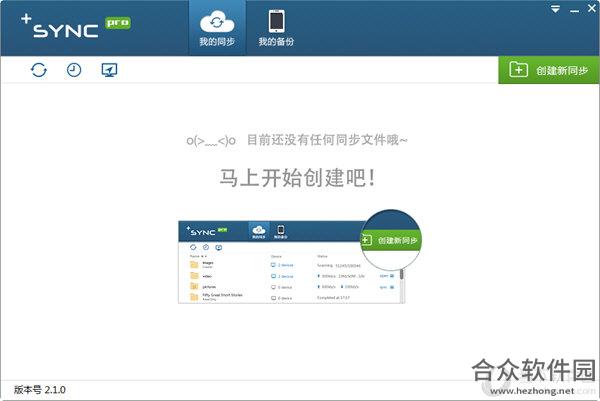Viewport: 600px width, 401px height.
Task: Click the monitor with arrow icon
Action: tap(109, 70)
